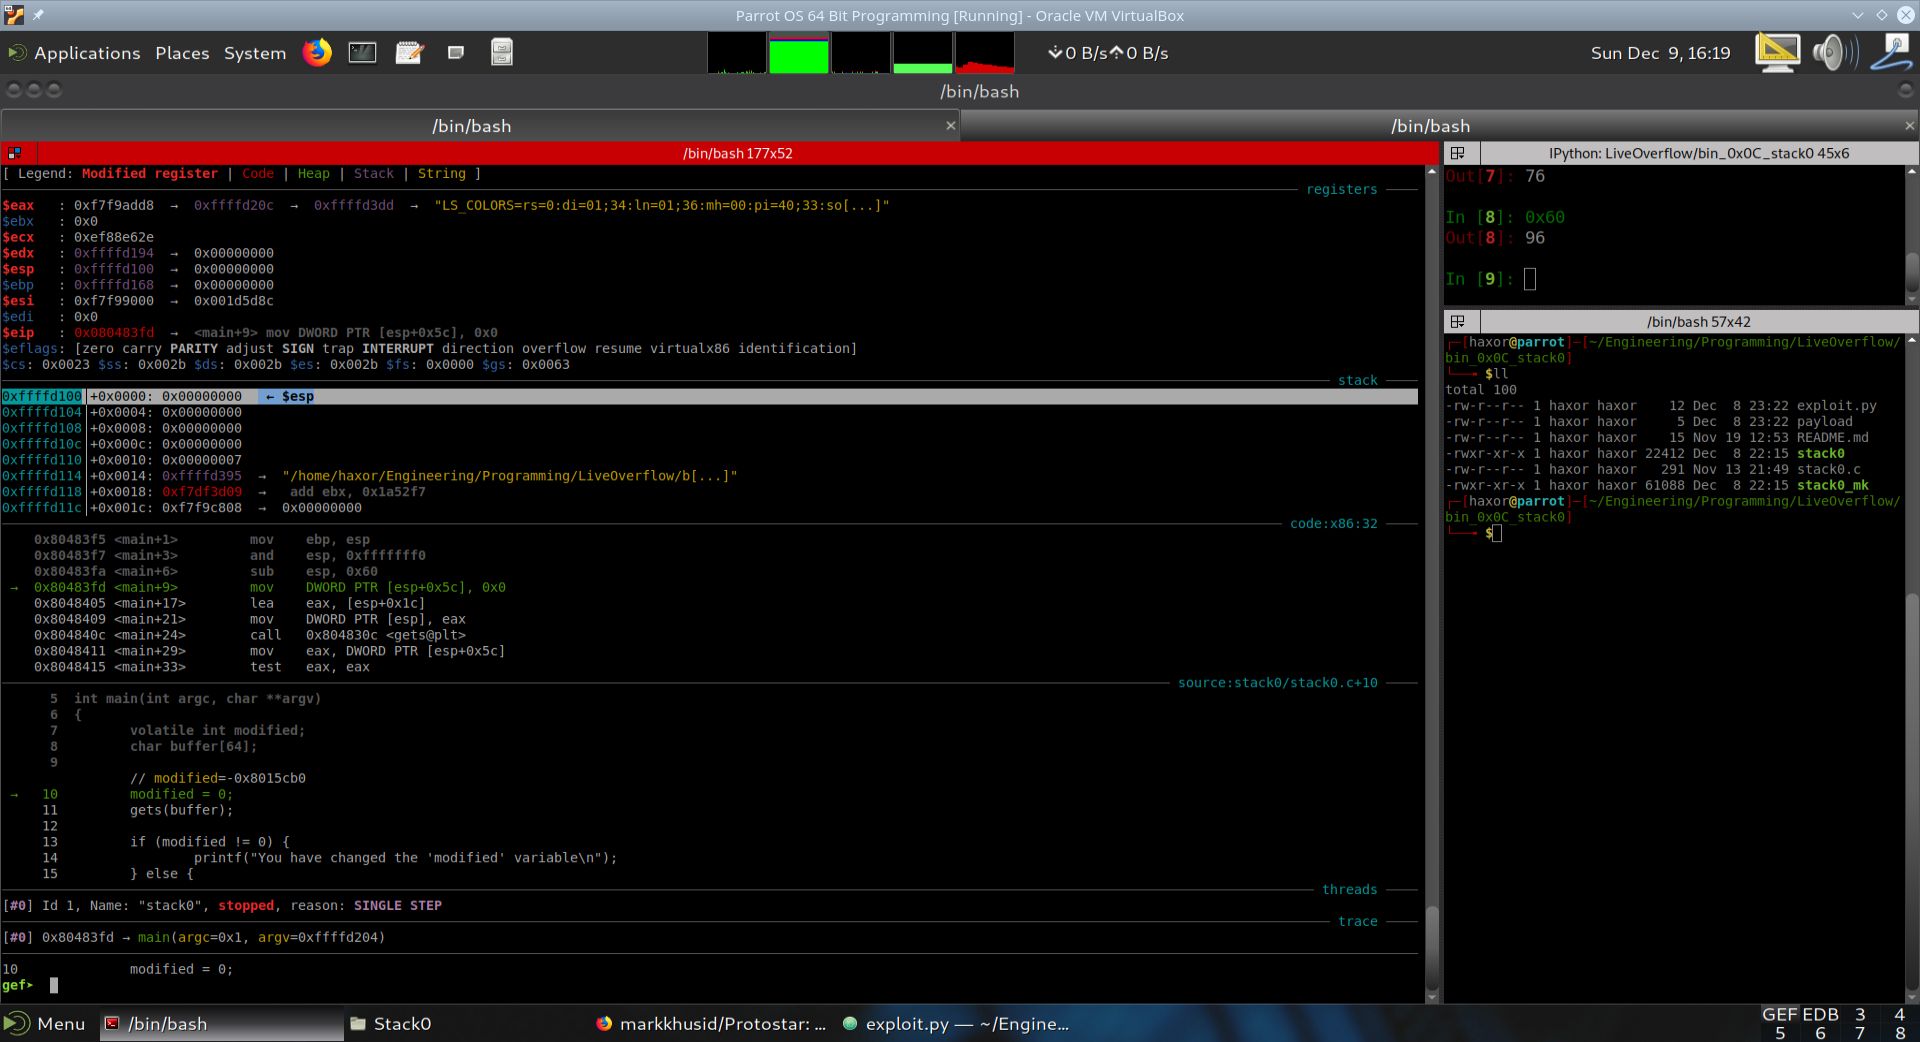
Task: Open the Applications menu
Action: pyautogui.click(x=74, y=53)
